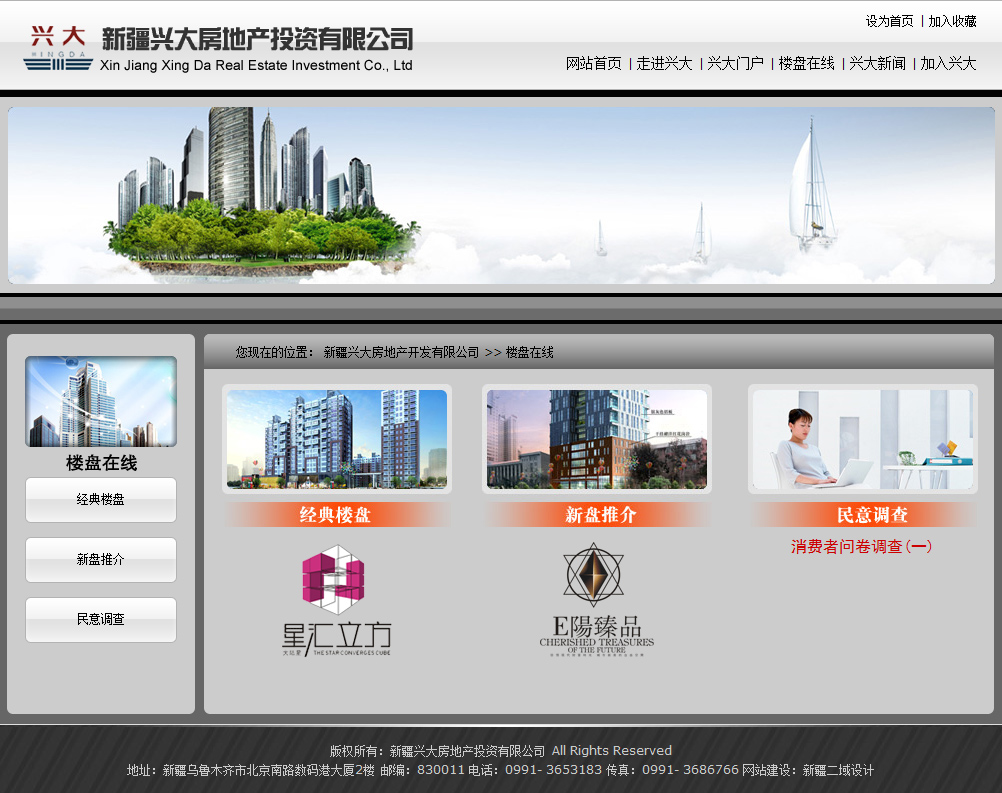This screenshot has width=1002, height=793.
Task: Open the 星汇立方 project logo
Action: [336, 600]
